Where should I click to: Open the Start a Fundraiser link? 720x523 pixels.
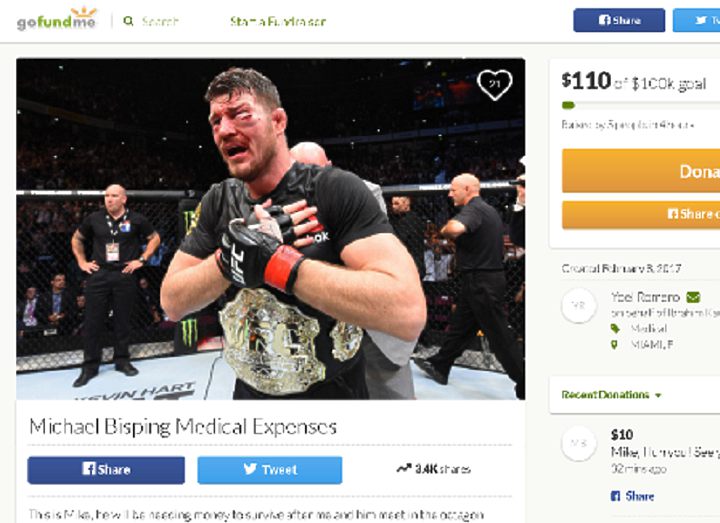pos(278,21)
